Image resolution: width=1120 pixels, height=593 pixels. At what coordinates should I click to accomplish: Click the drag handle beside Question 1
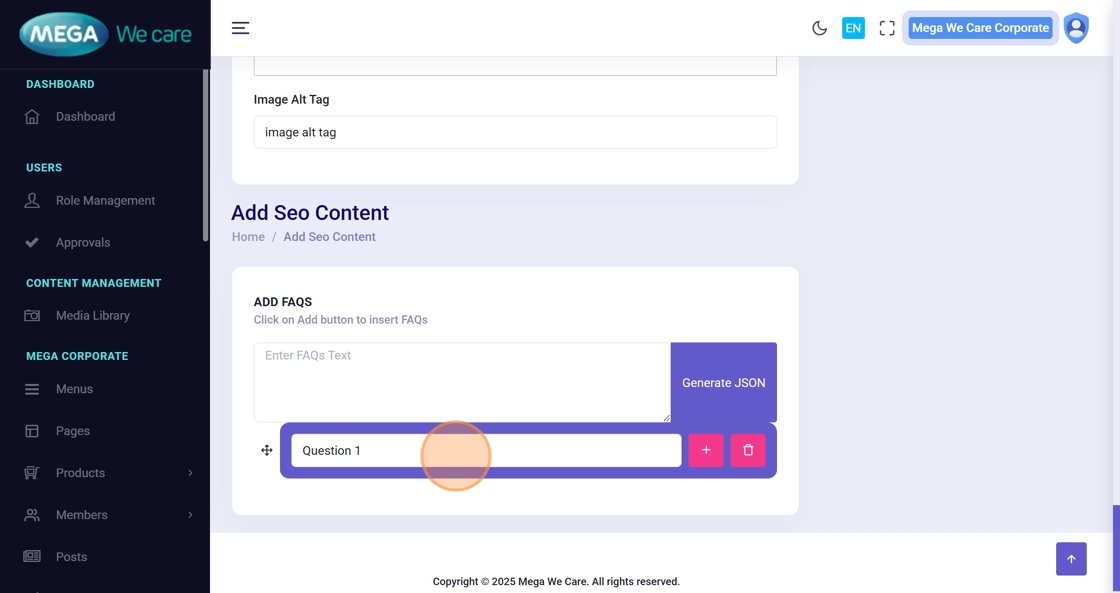[267, 450]
